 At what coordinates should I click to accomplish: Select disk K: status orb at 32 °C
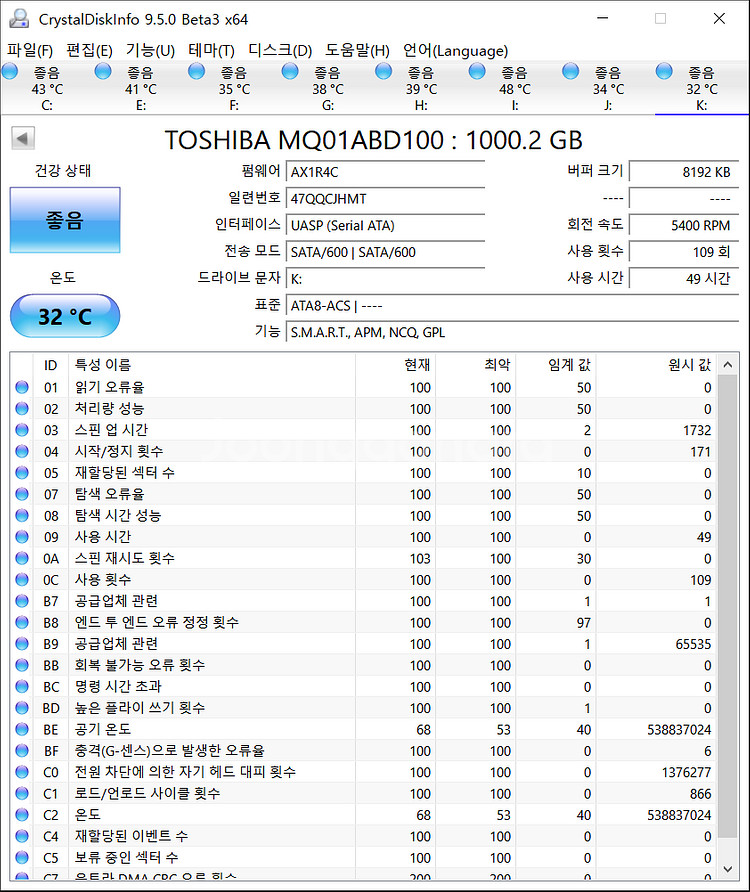click(664, 72)
